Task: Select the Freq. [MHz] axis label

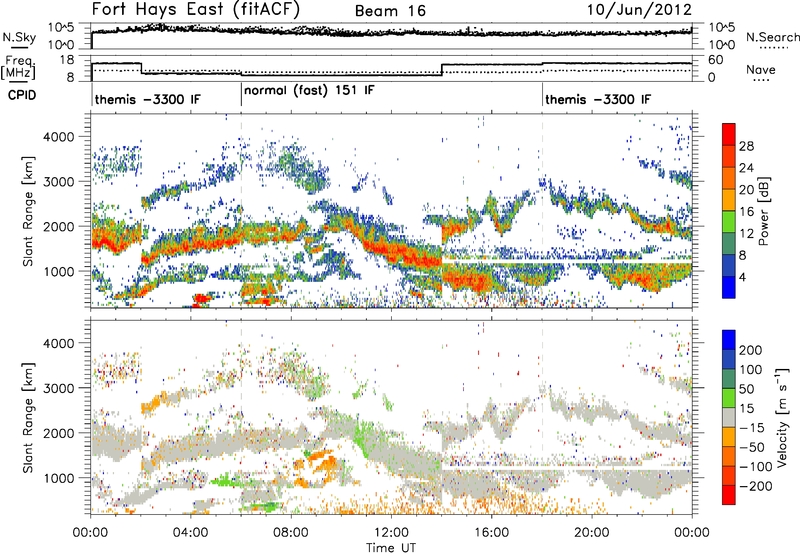Action: (18, 68)
